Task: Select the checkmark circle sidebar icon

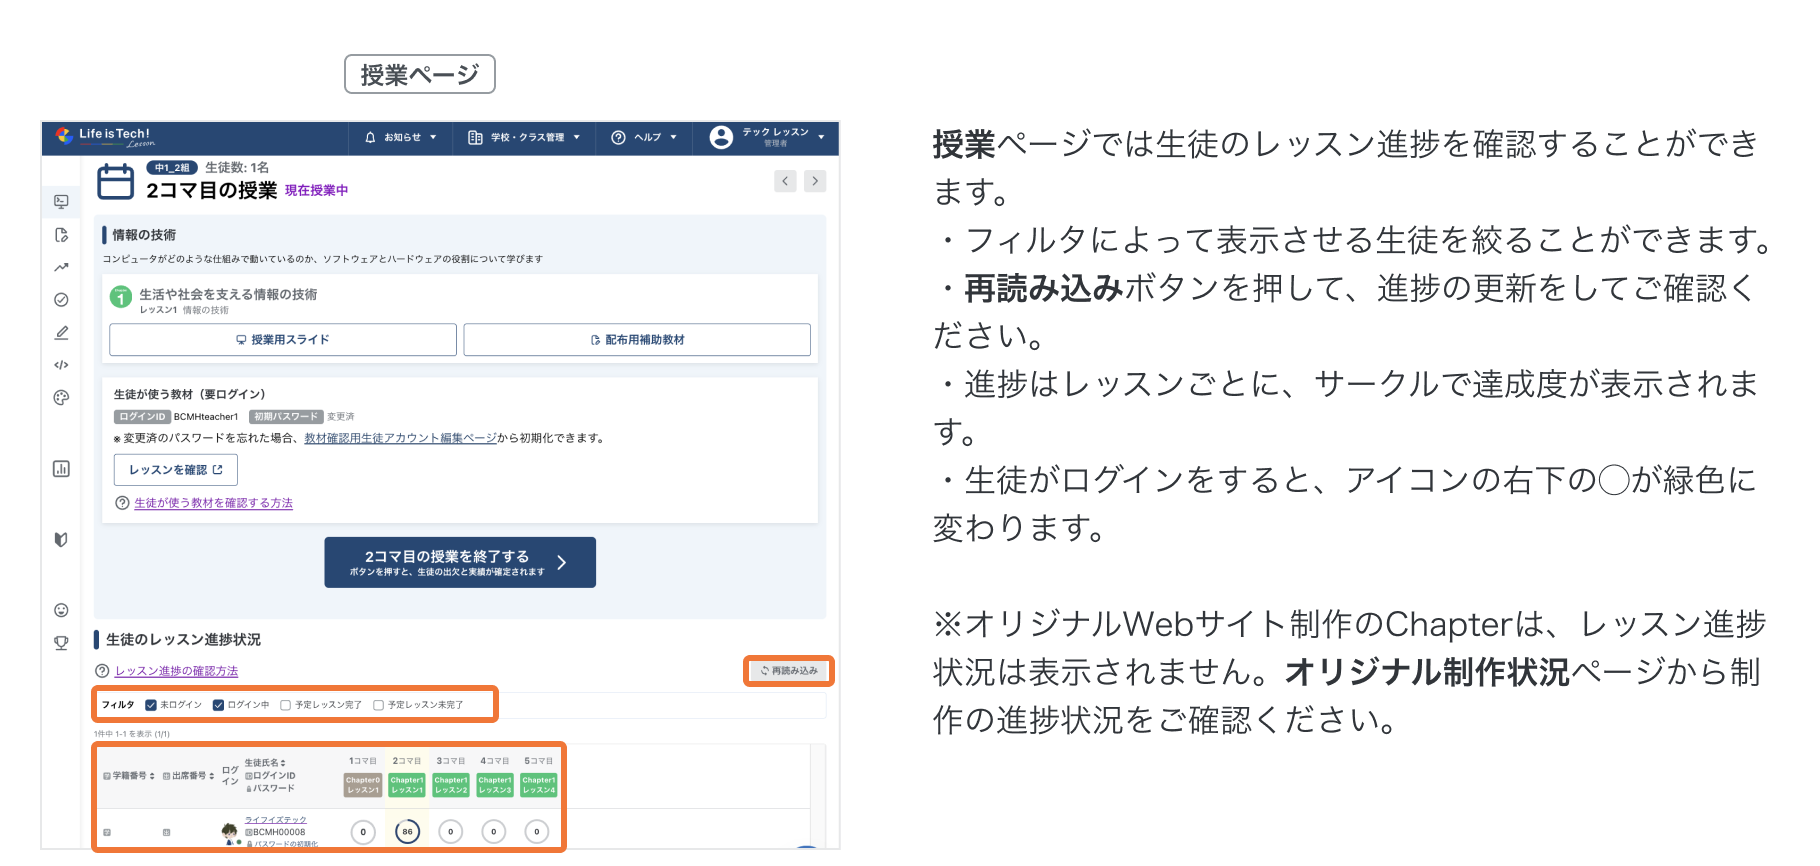Action: click(x=61, y=300)
